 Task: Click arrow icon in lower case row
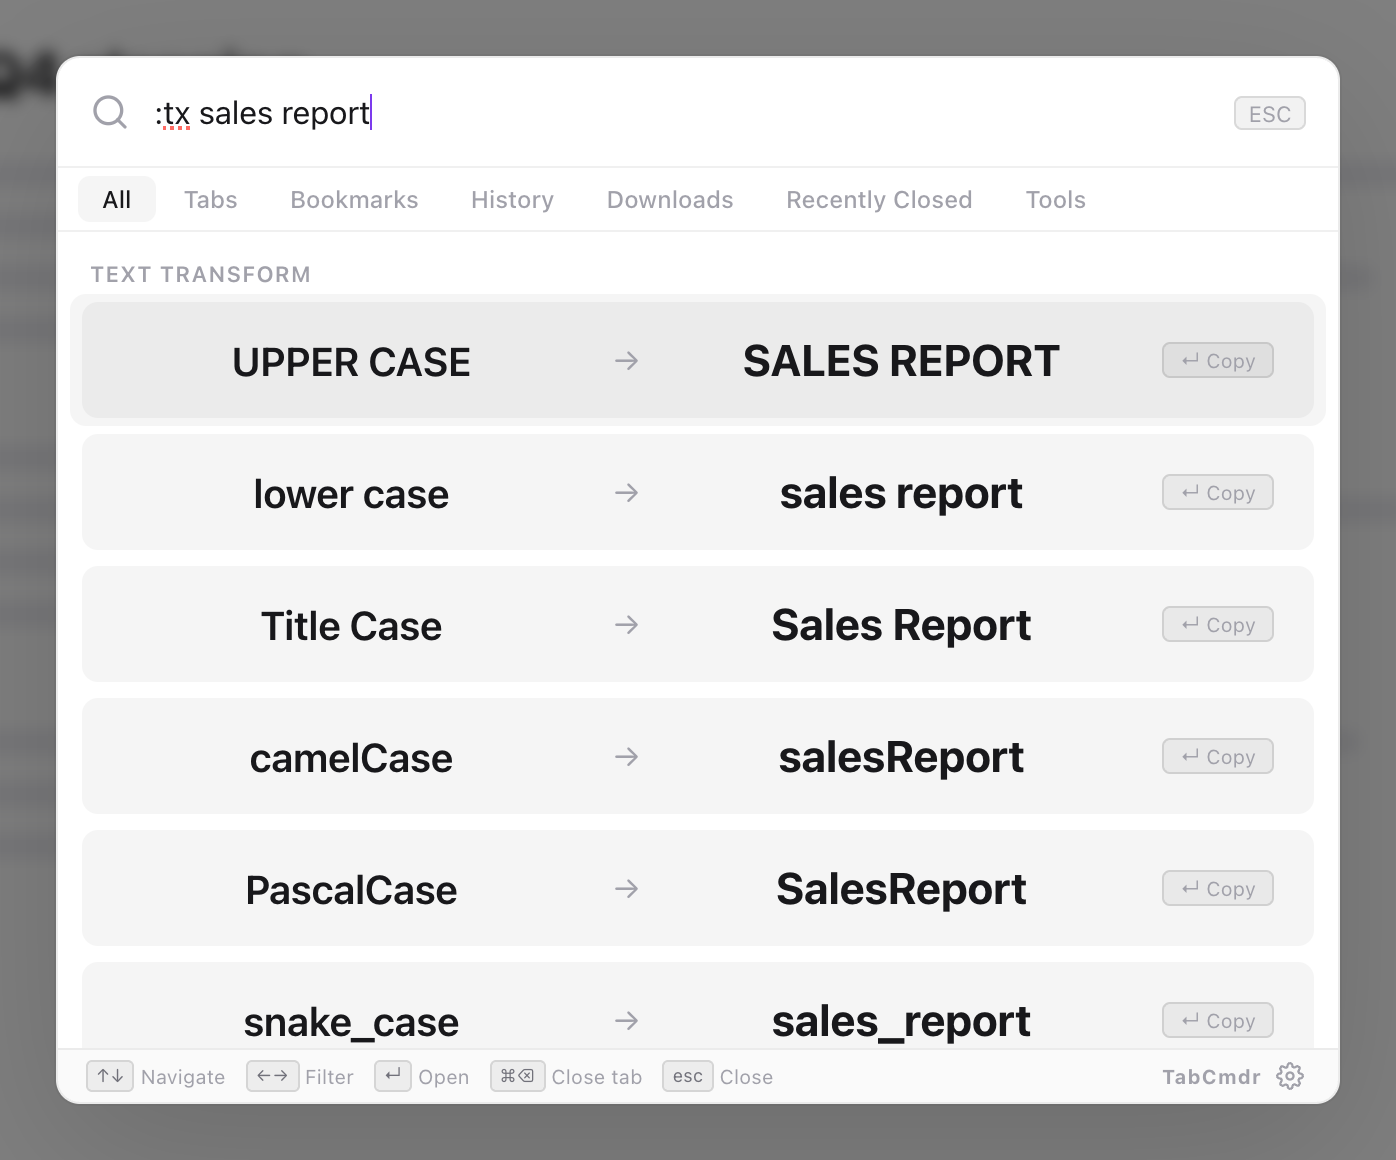click(626, 492)
